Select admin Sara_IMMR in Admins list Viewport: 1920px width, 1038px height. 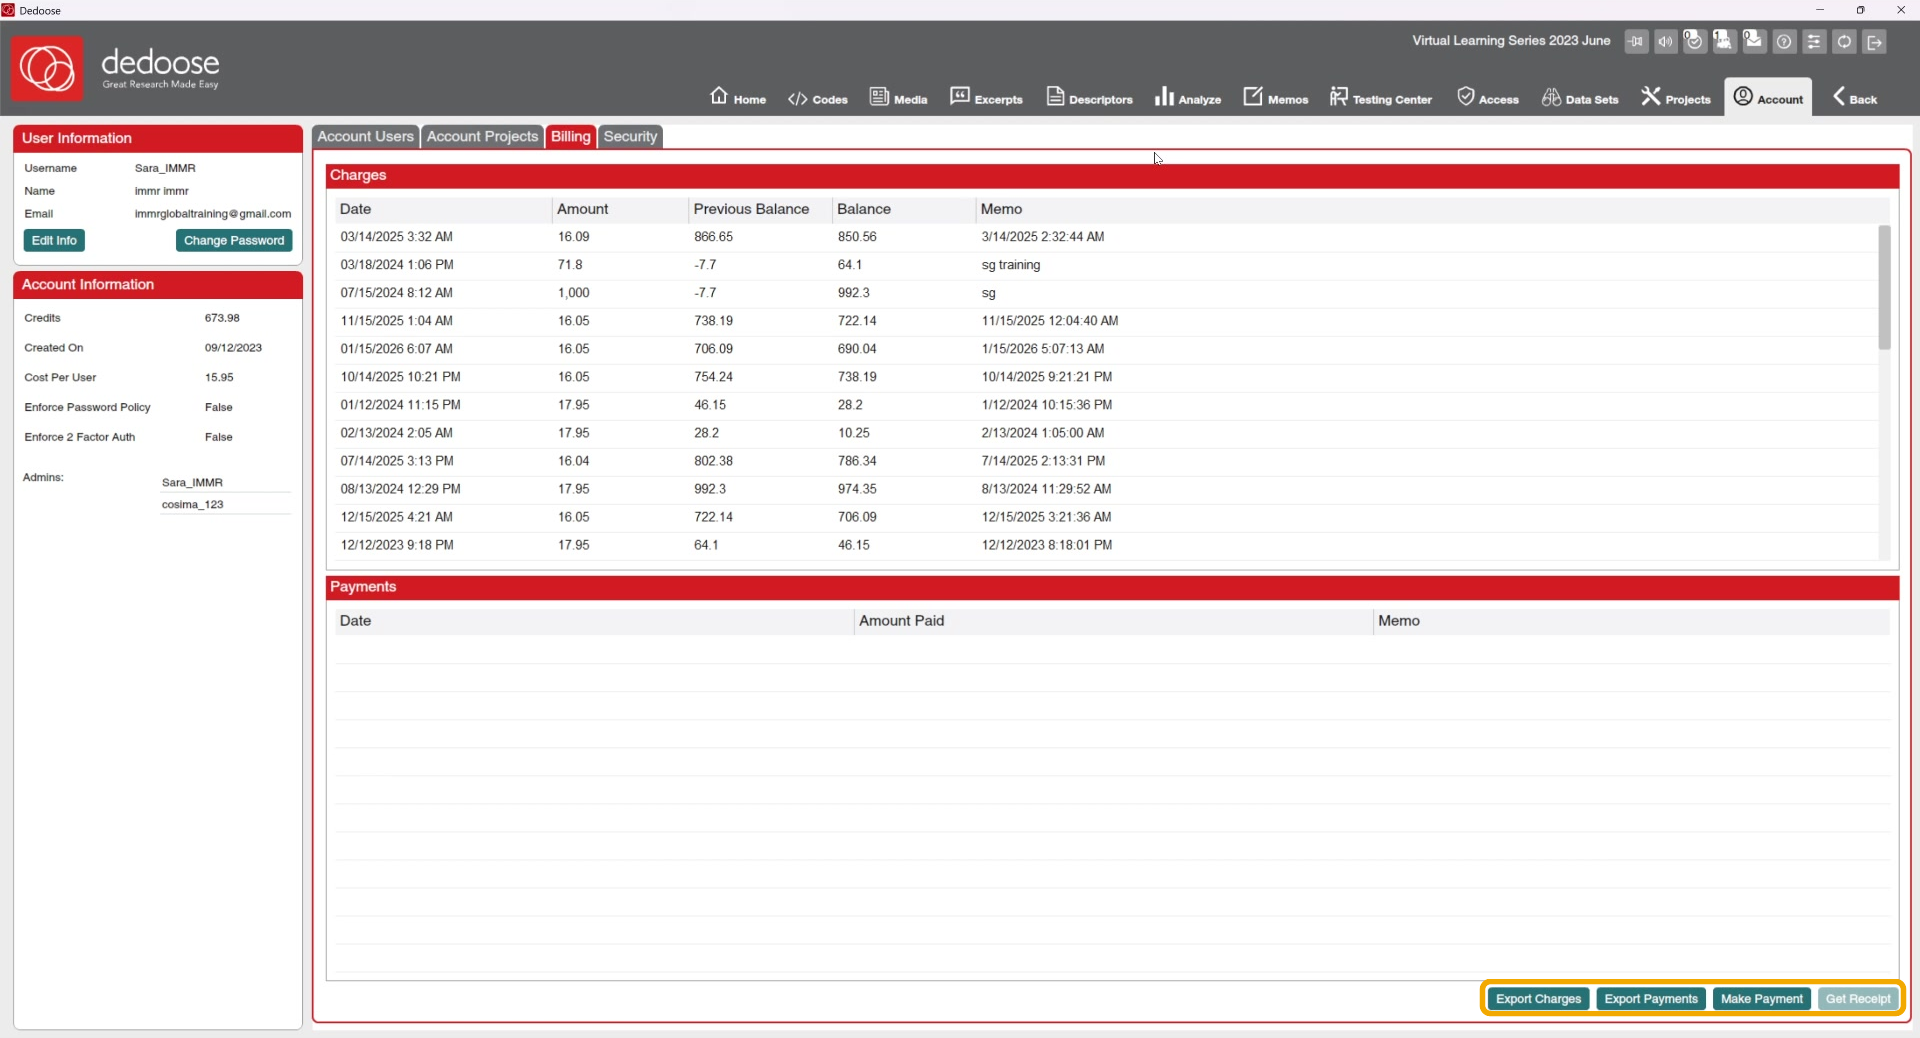(225, 483)
